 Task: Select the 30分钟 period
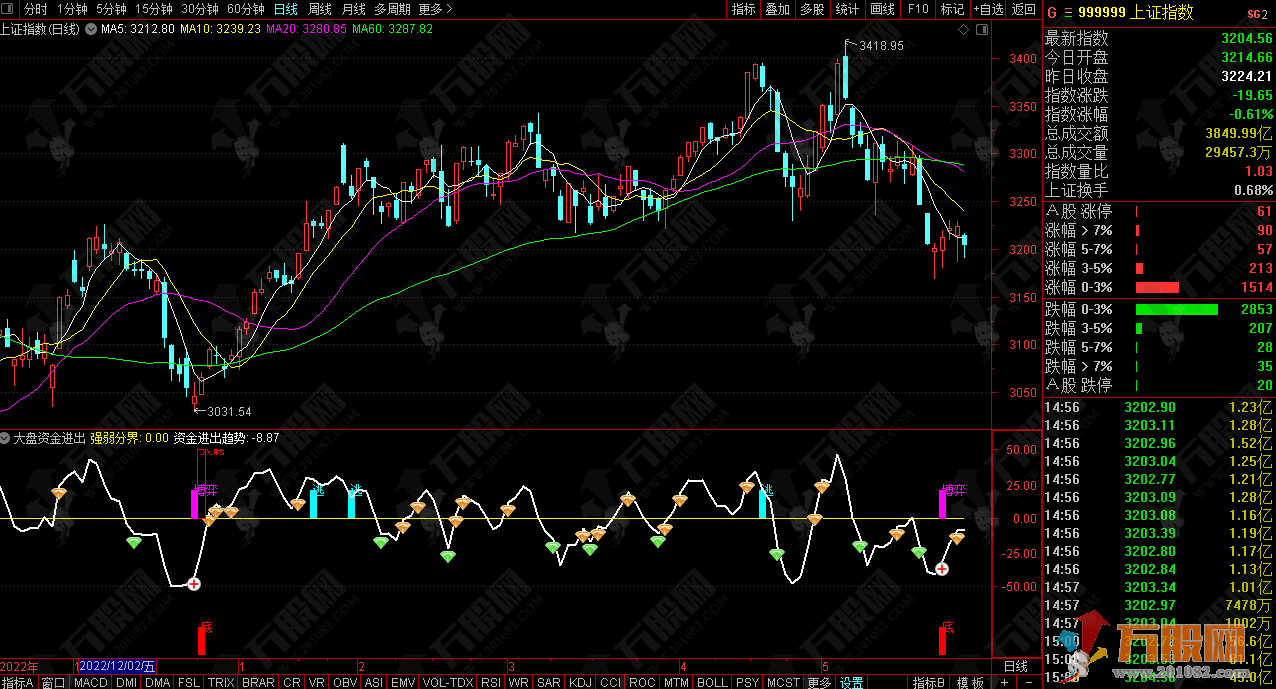[200, 9]
